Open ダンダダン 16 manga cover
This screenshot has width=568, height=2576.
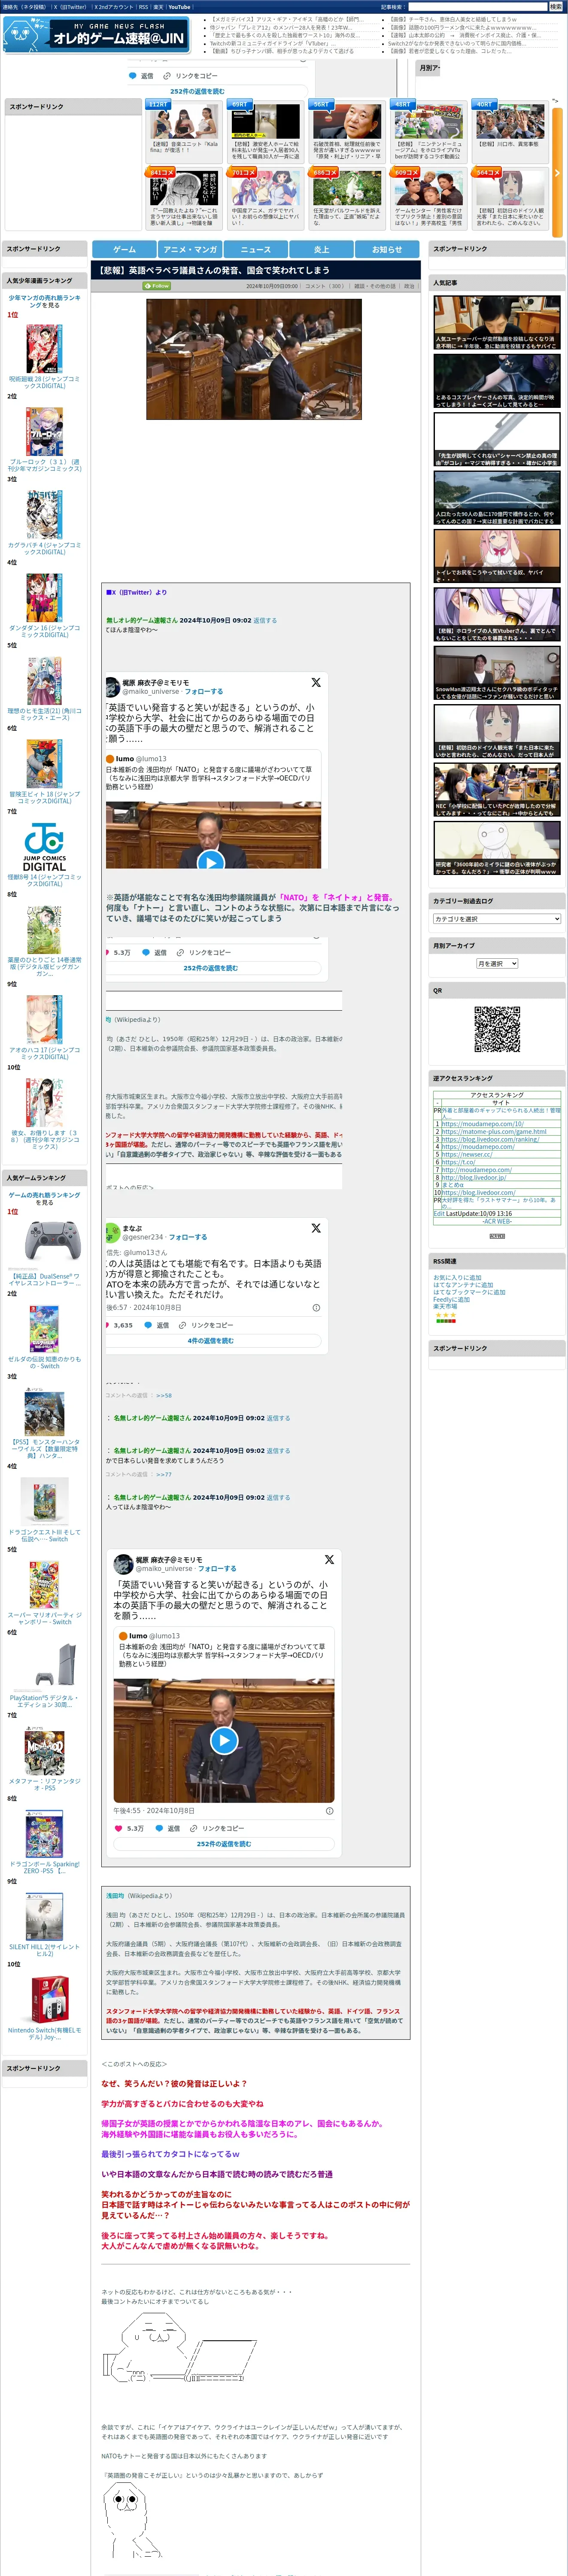pyautogui.click(x=44, y=597)
